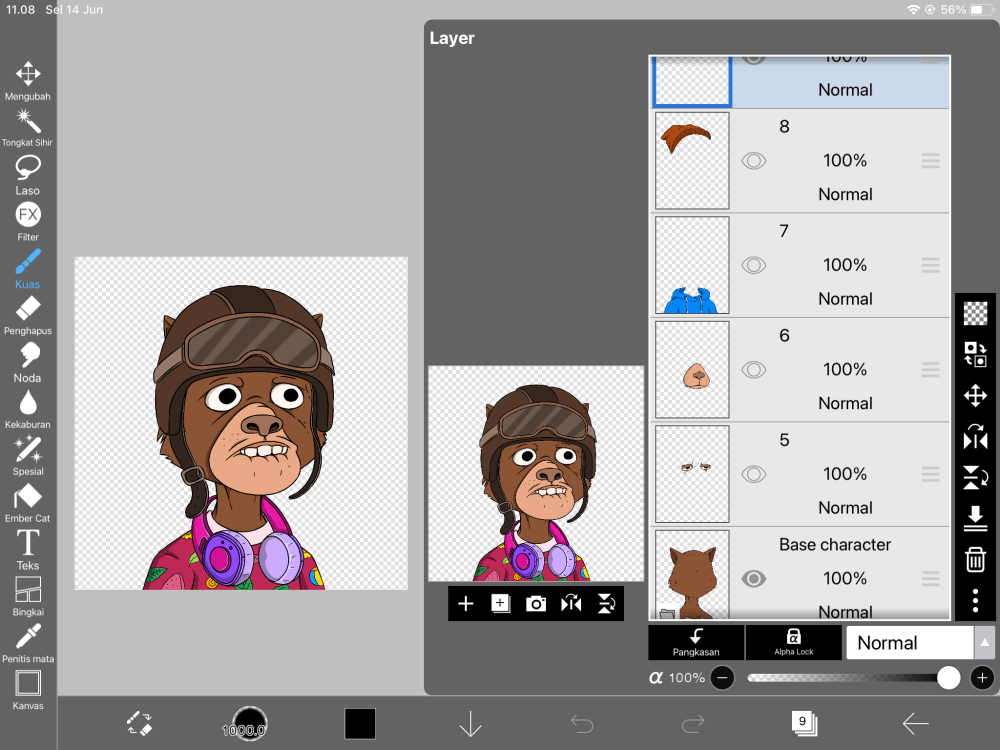Click horizontal flip icon in right strip
This screenshot has height=750, width=1000.
(975, 437)
